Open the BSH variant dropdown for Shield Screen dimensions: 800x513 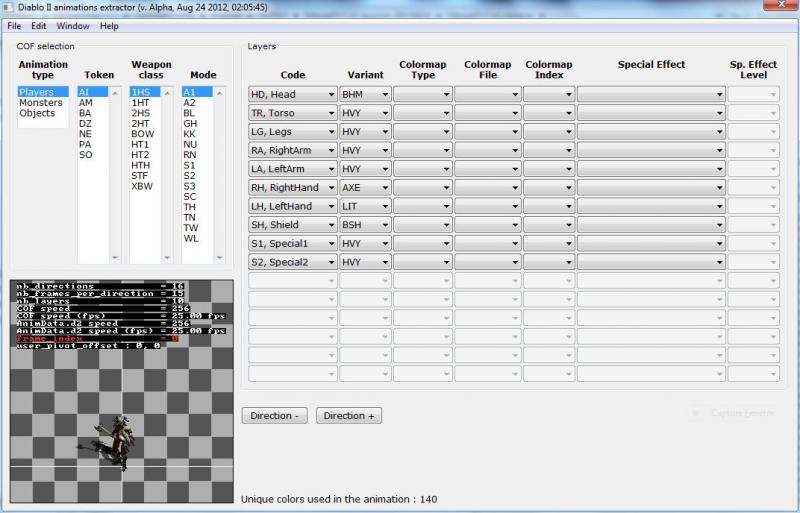(365, 225)
